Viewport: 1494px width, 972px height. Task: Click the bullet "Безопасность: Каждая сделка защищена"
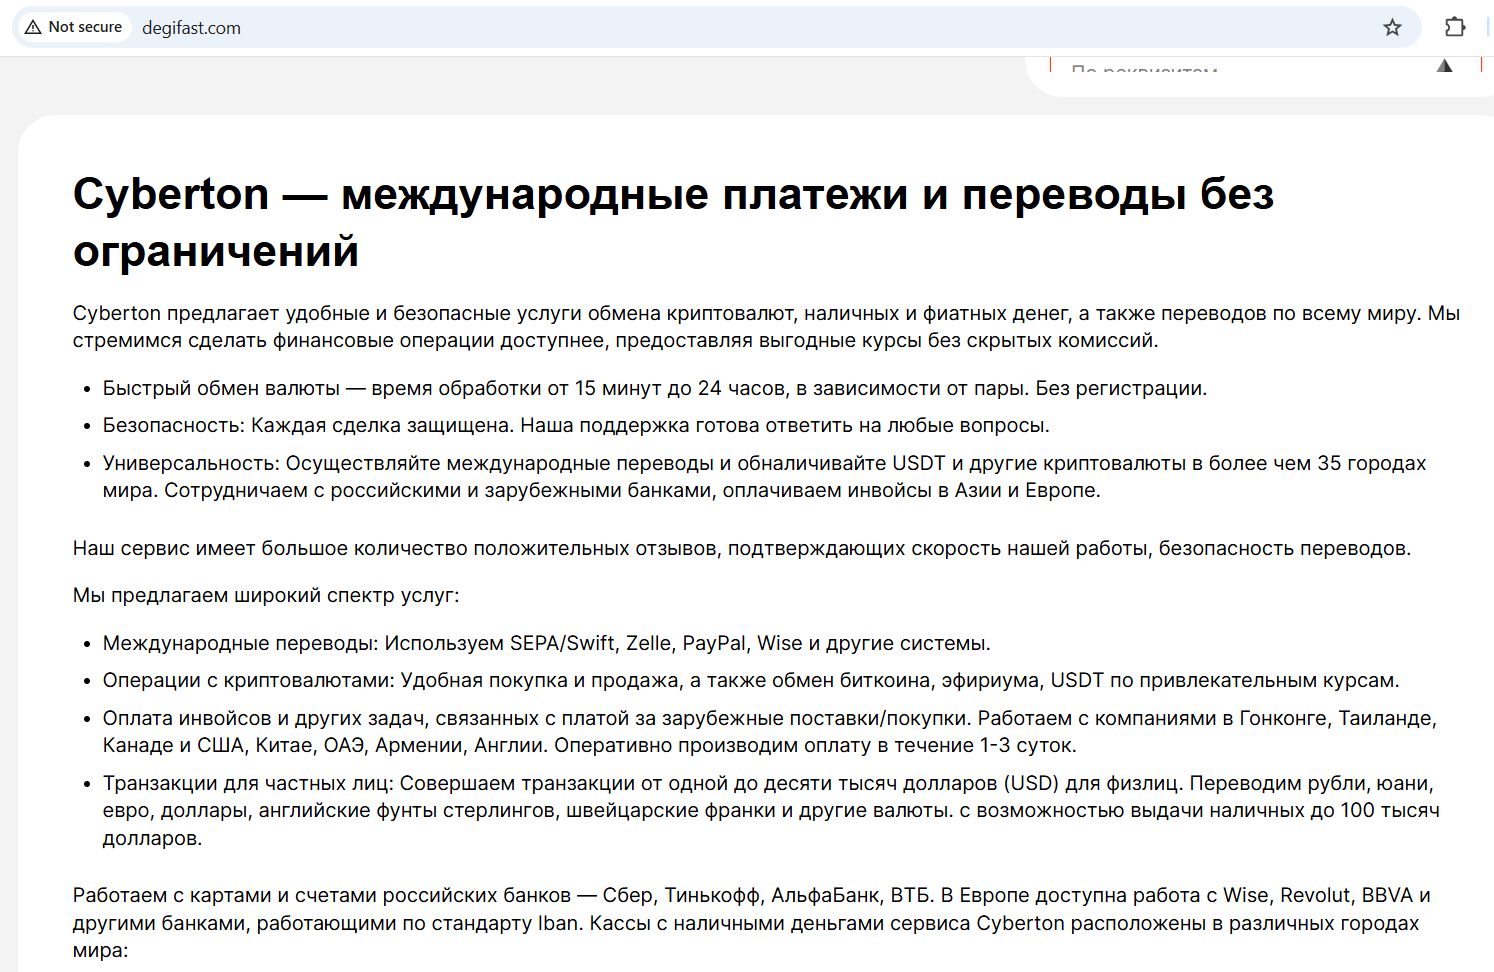[576, 425]
